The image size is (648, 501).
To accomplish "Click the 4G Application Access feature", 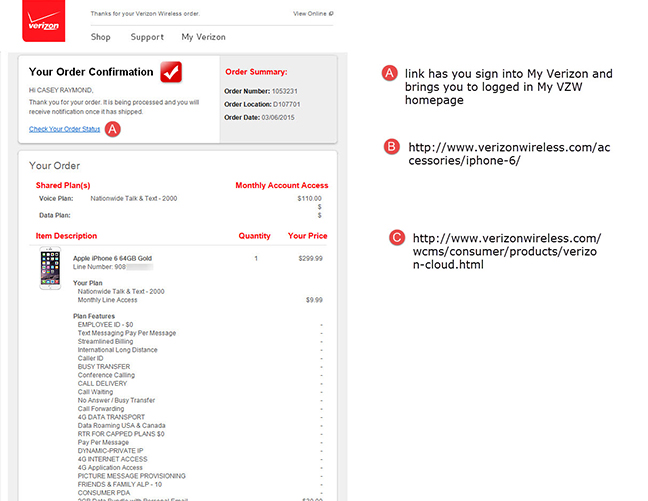I will click(110, 468).
